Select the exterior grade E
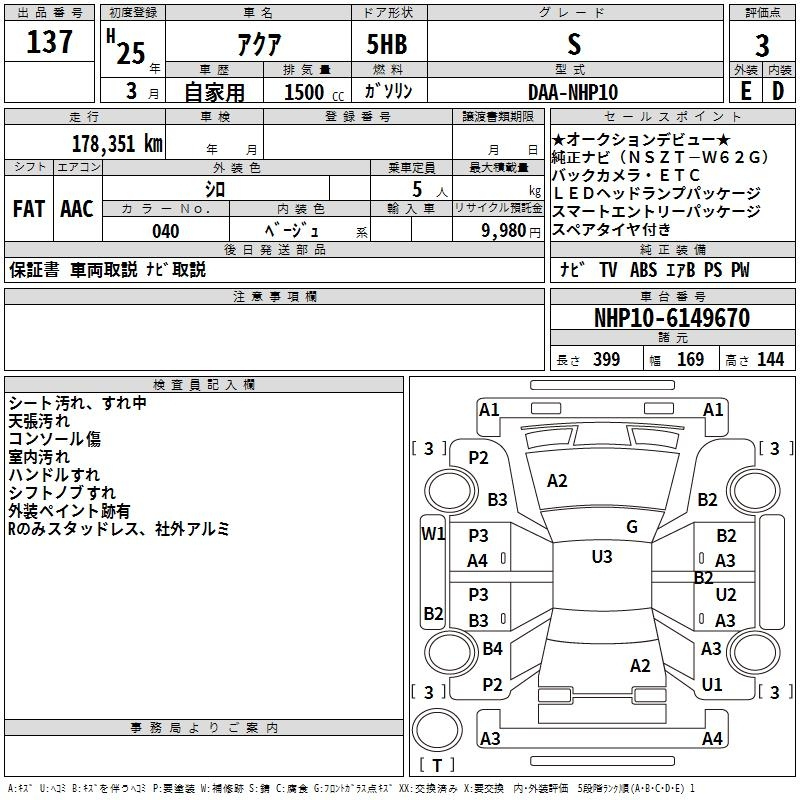Screen dimensions: 800x800 coord(745,90)
